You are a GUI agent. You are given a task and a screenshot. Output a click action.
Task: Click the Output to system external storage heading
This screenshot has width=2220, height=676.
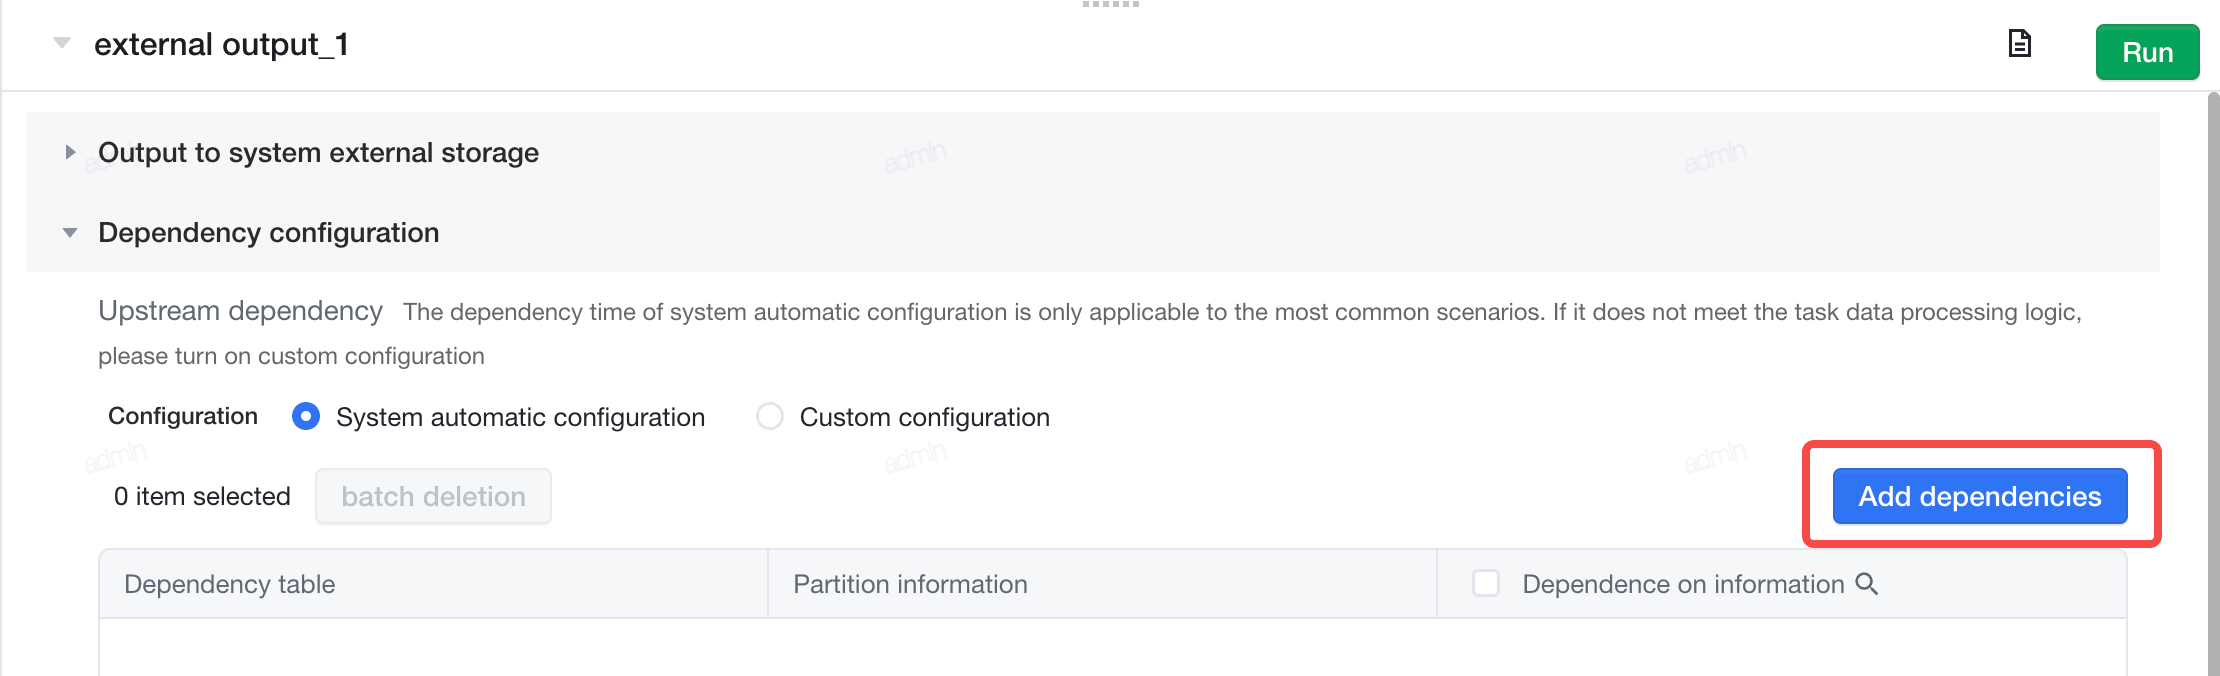coord(318,152)
